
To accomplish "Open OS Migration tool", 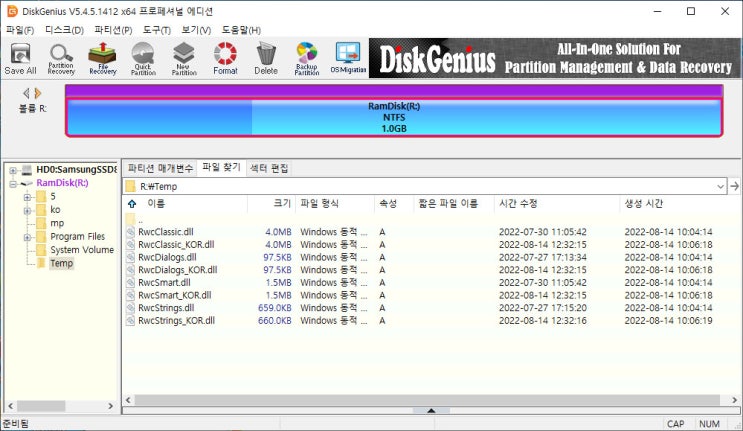I will (348, 59).
